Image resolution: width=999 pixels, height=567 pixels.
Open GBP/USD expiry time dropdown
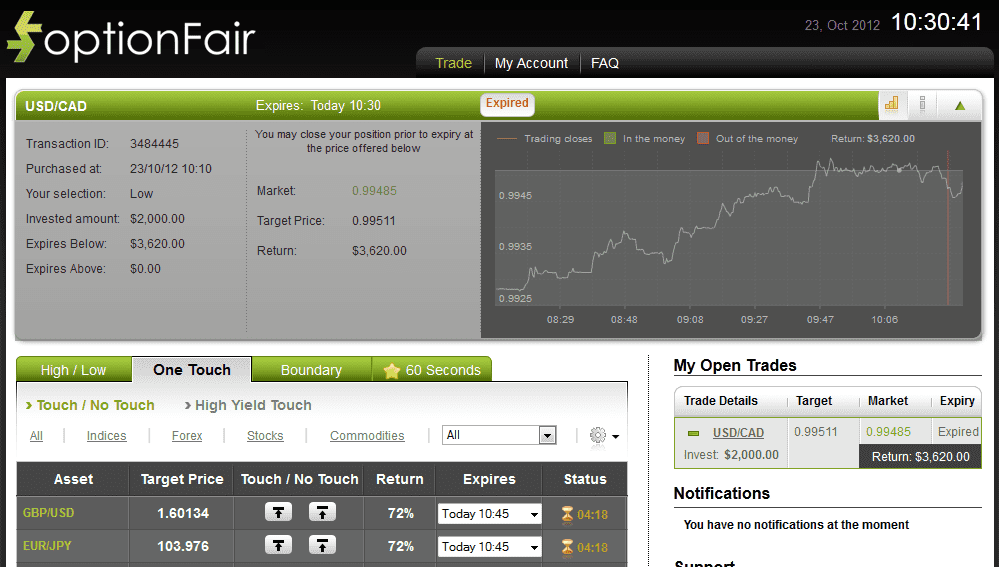click(489, 514)
